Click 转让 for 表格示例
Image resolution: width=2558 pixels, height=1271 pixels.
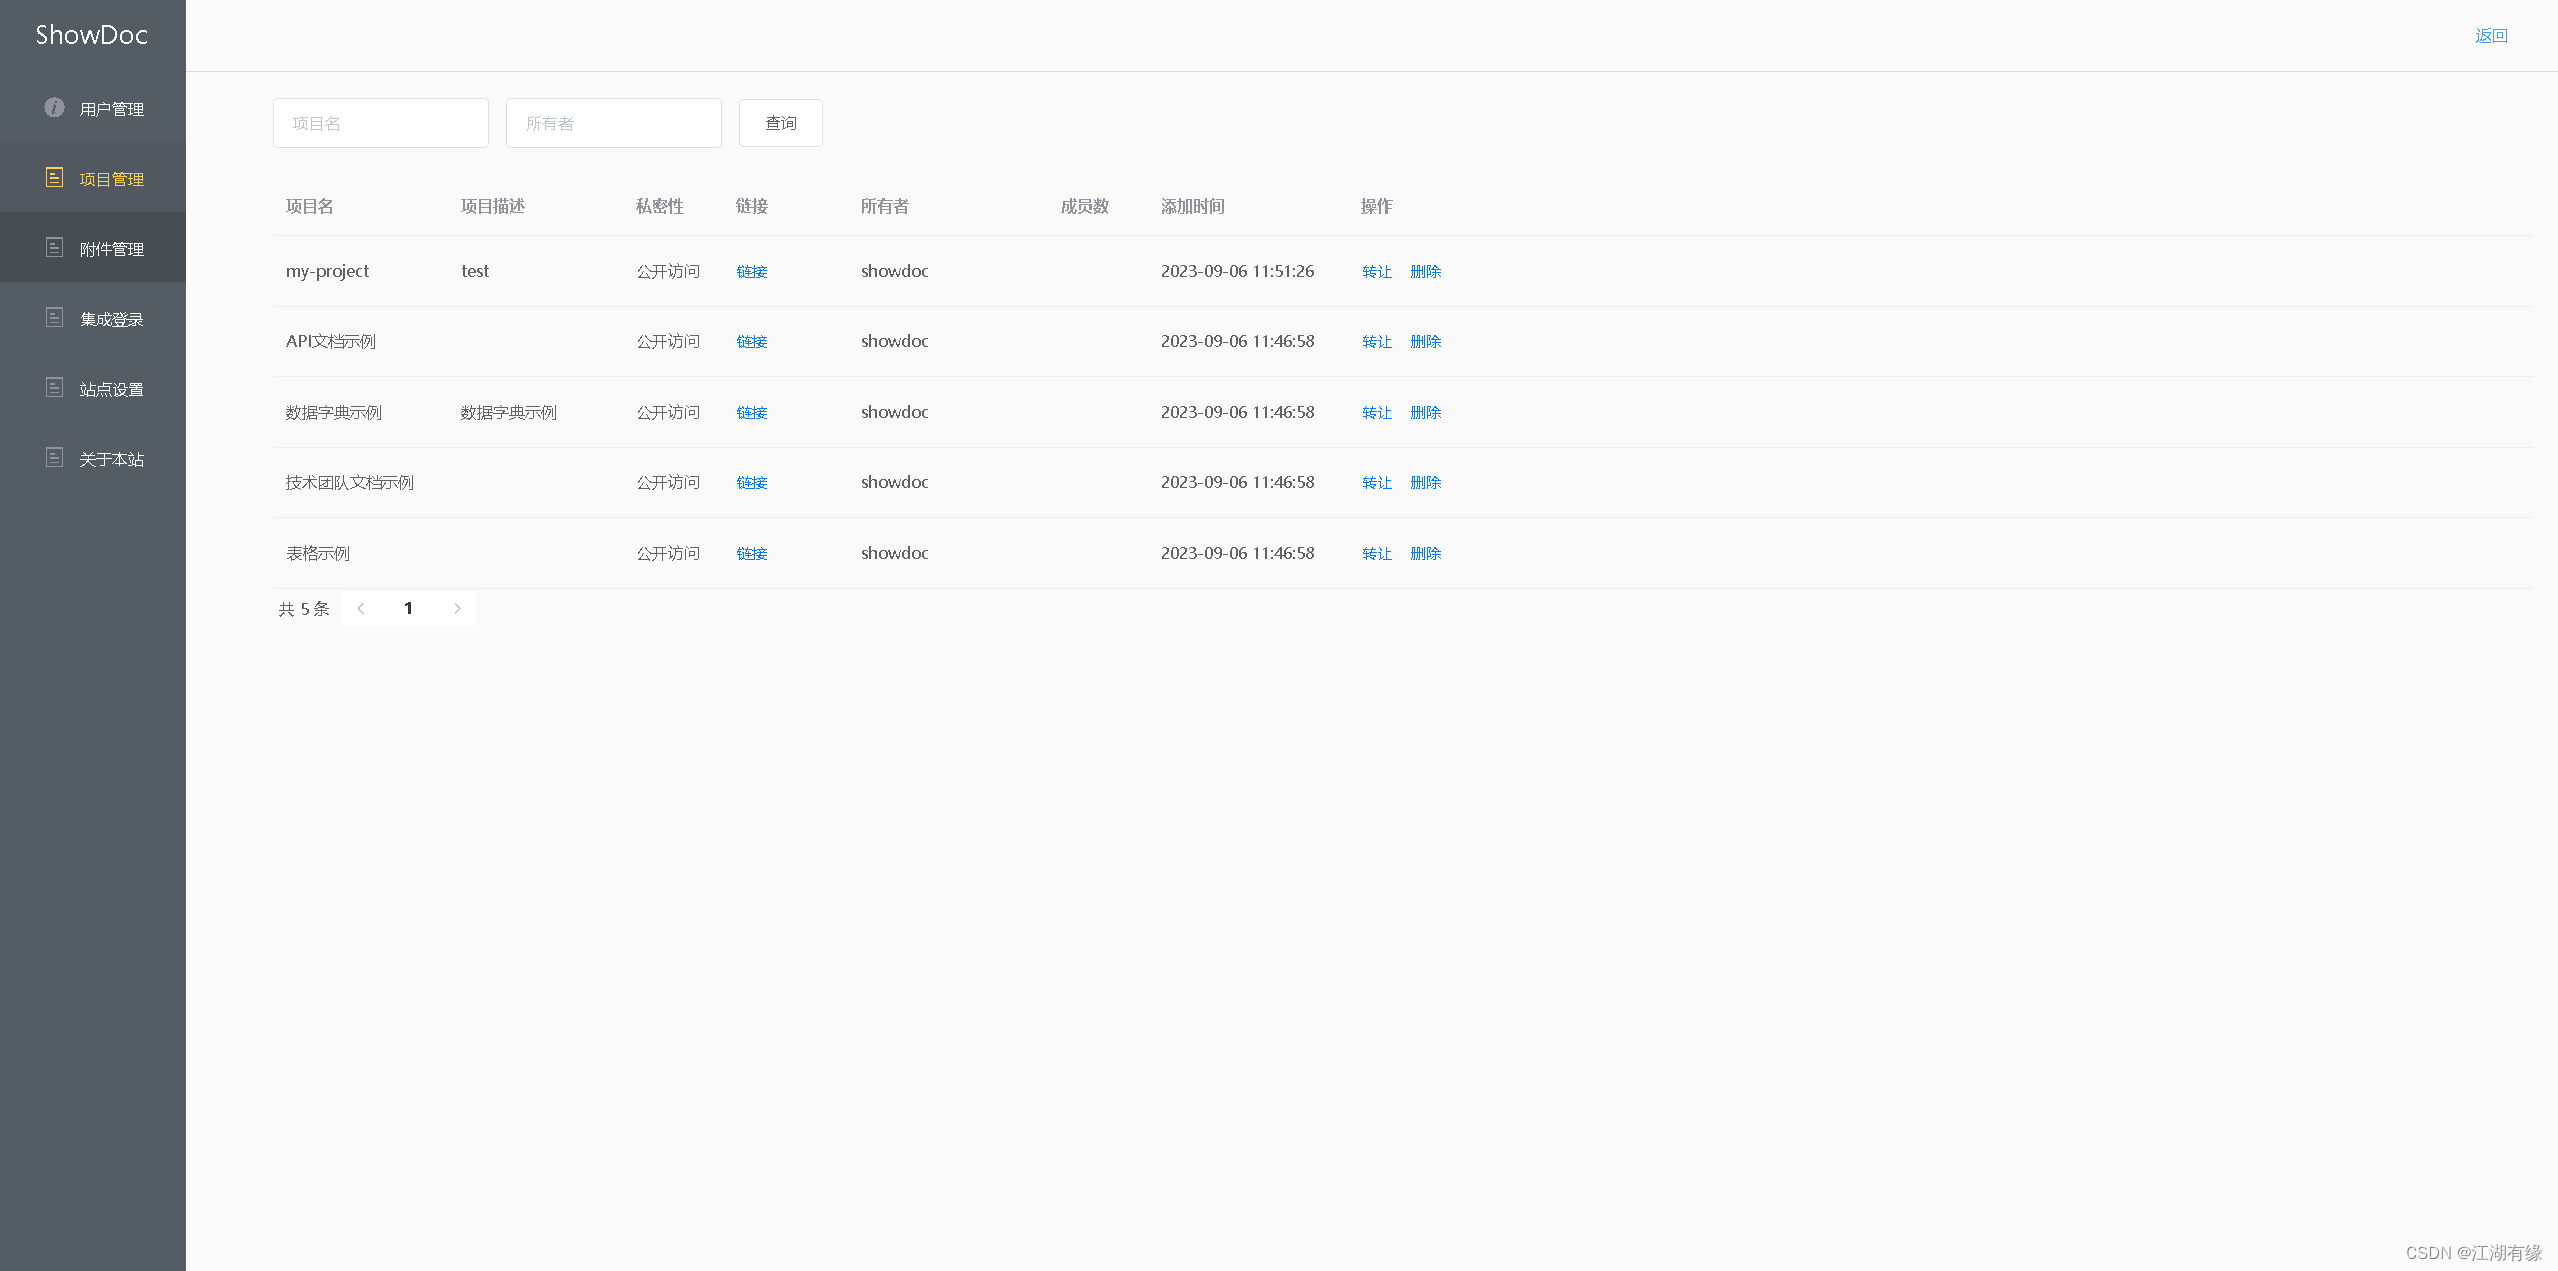(1377, 554)
